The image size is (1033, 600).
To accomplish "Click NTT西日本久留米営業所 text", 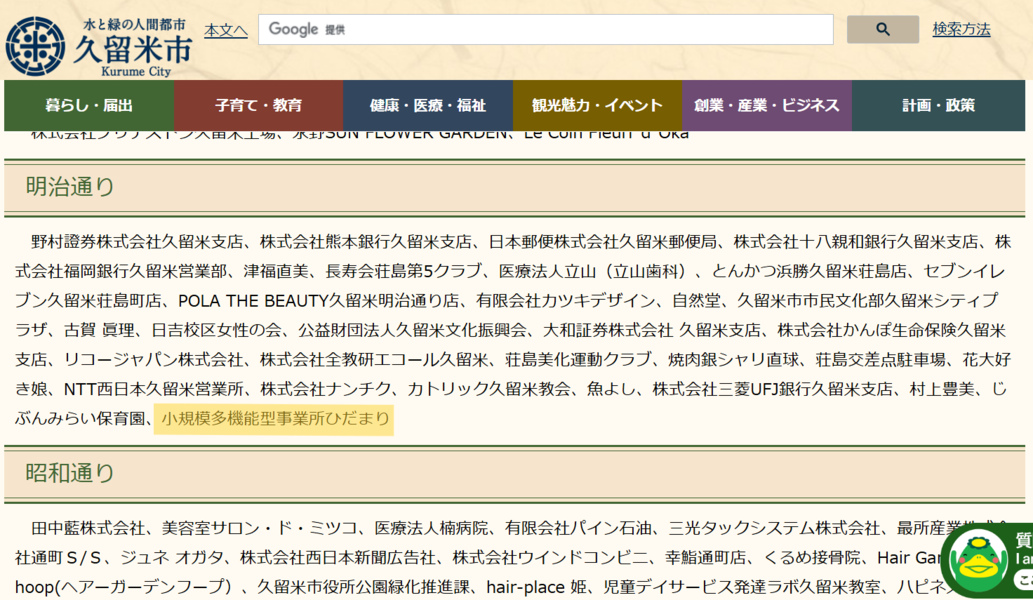I will coord(154,389).
